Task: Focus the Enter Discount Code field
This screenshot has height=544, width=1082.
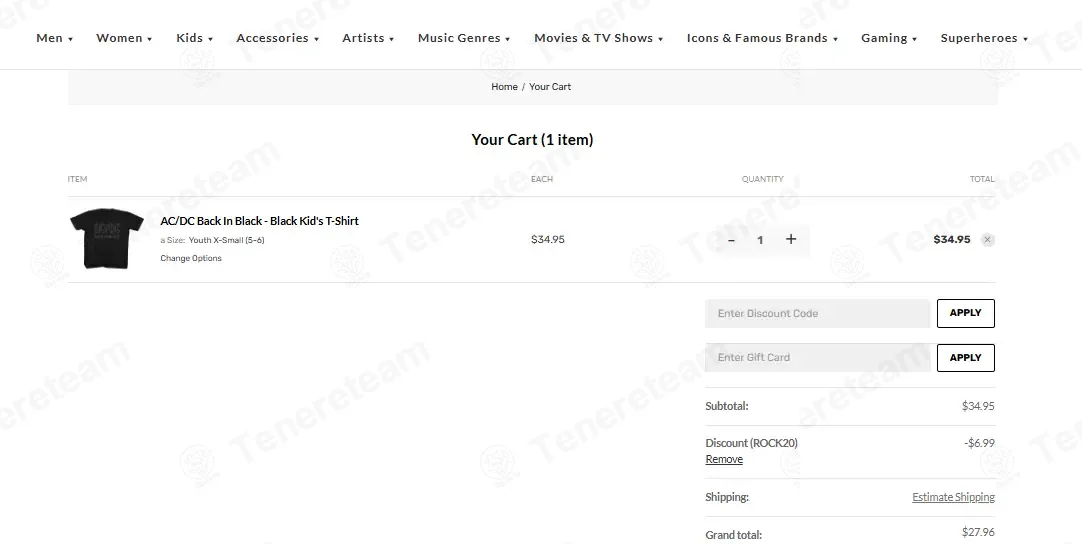Action: pyautogui.click(x=817, y=313)
